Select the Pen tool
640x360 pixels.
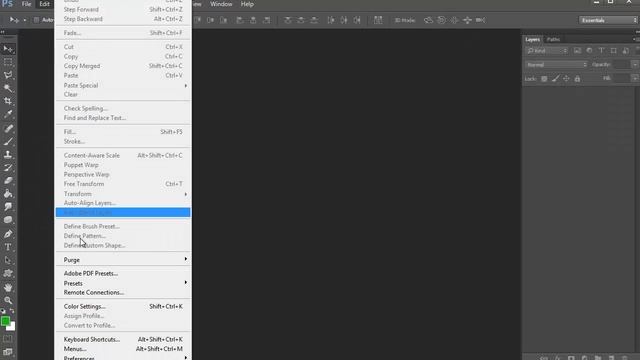8,234
